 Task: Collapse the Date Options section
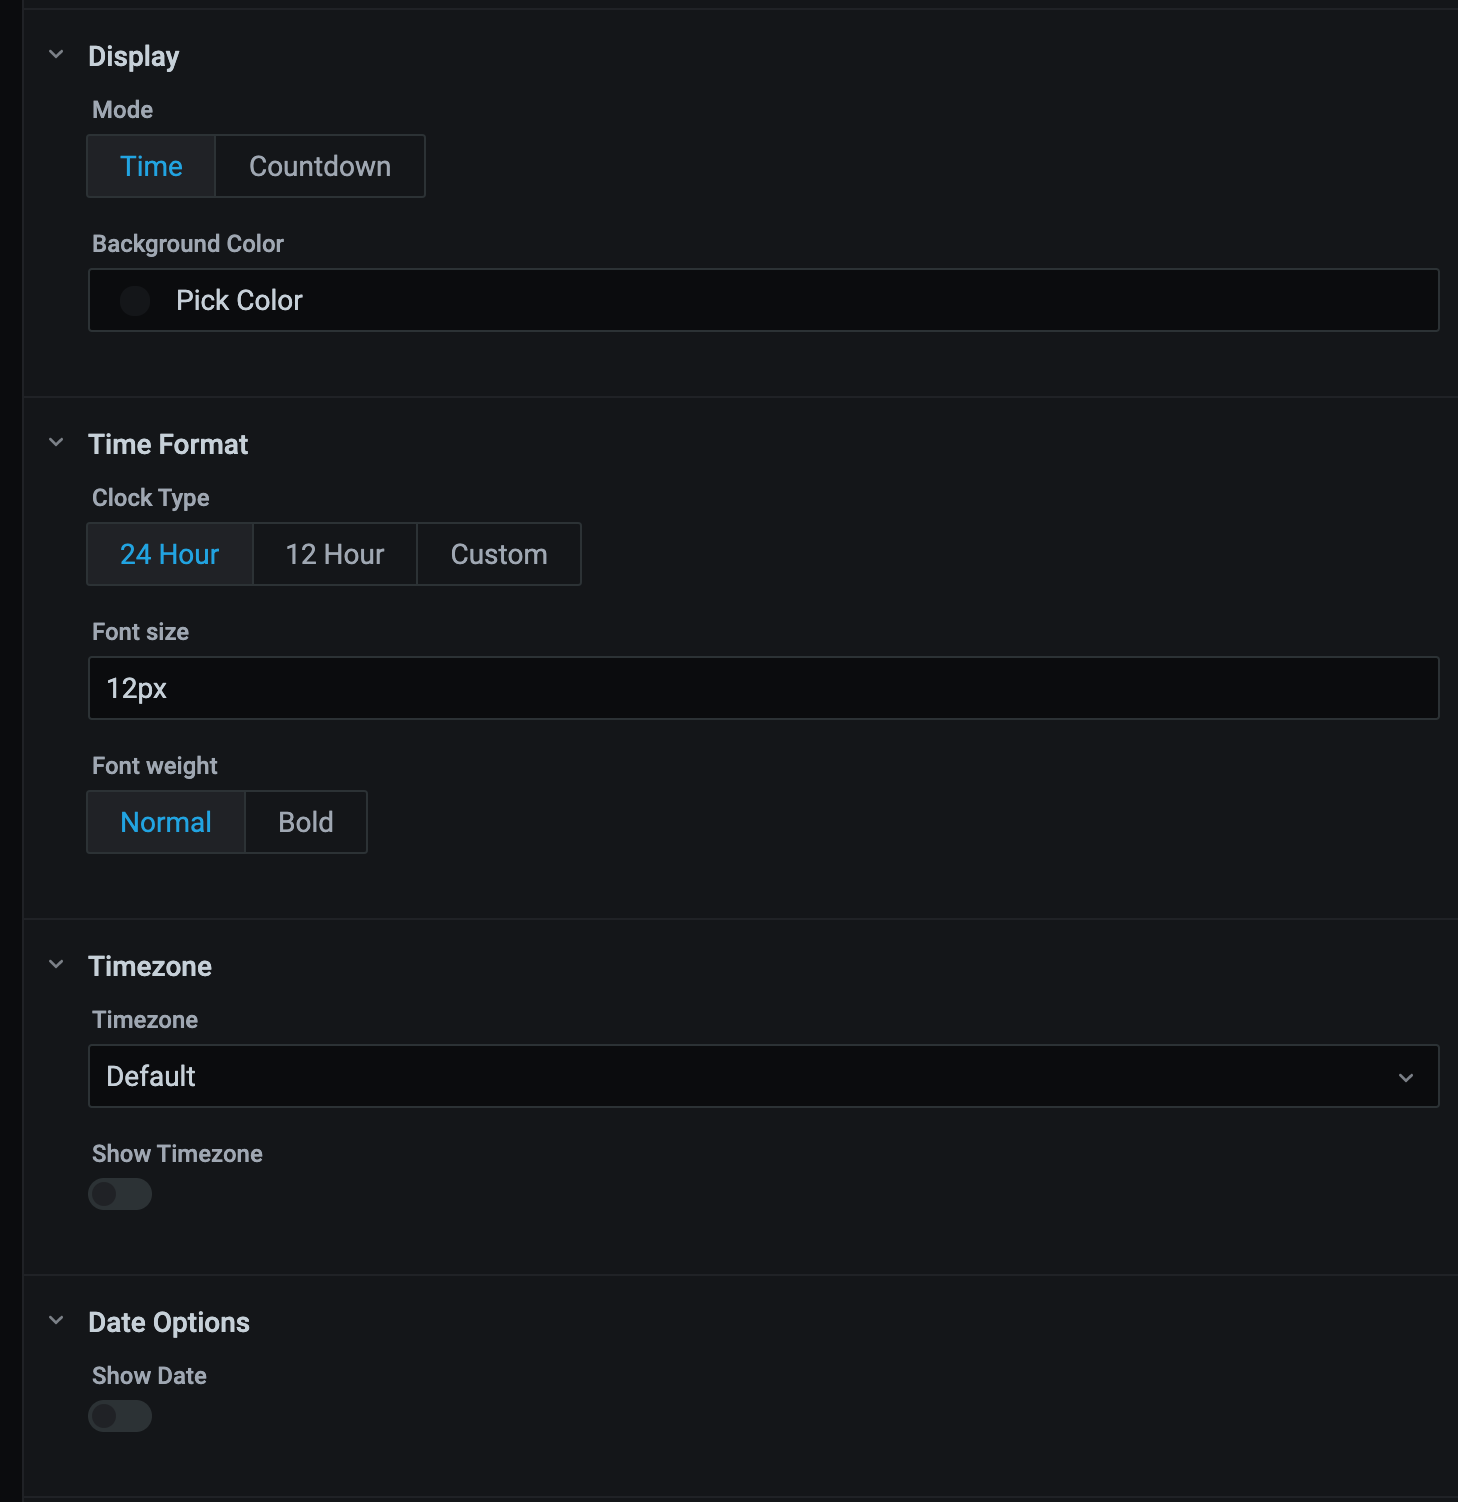pyautogui.click(x=57, y=1320)
